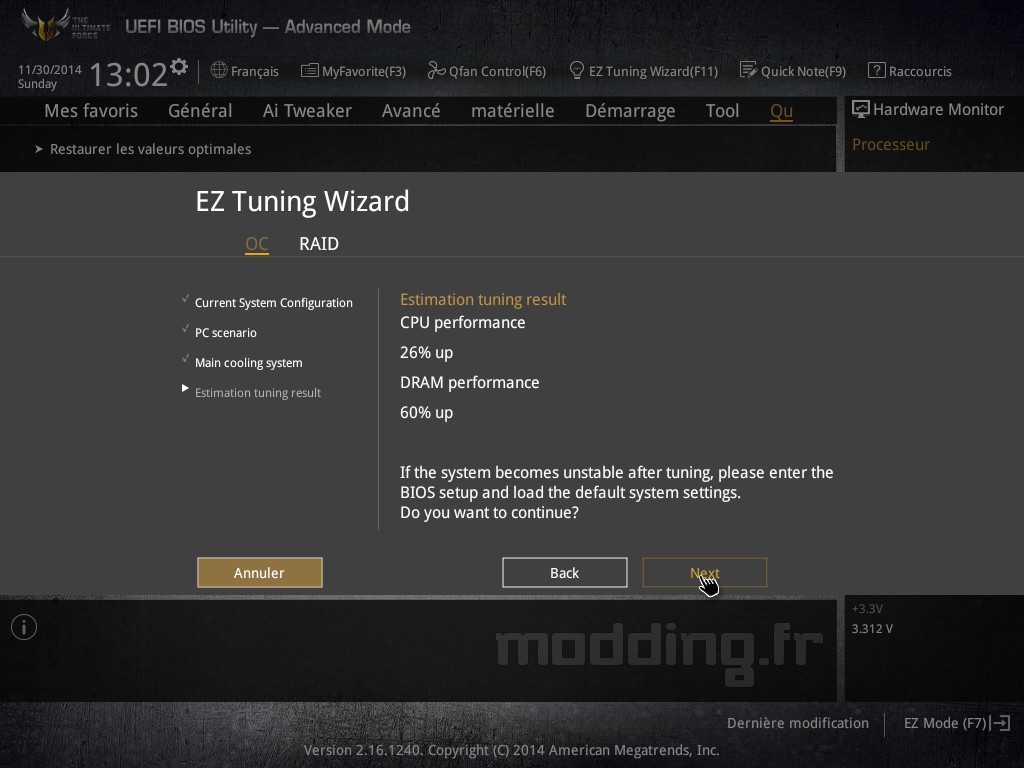Screen dimensions: 1024x768
Task: Click the clock settings gear icon
Action: [178, 67]
